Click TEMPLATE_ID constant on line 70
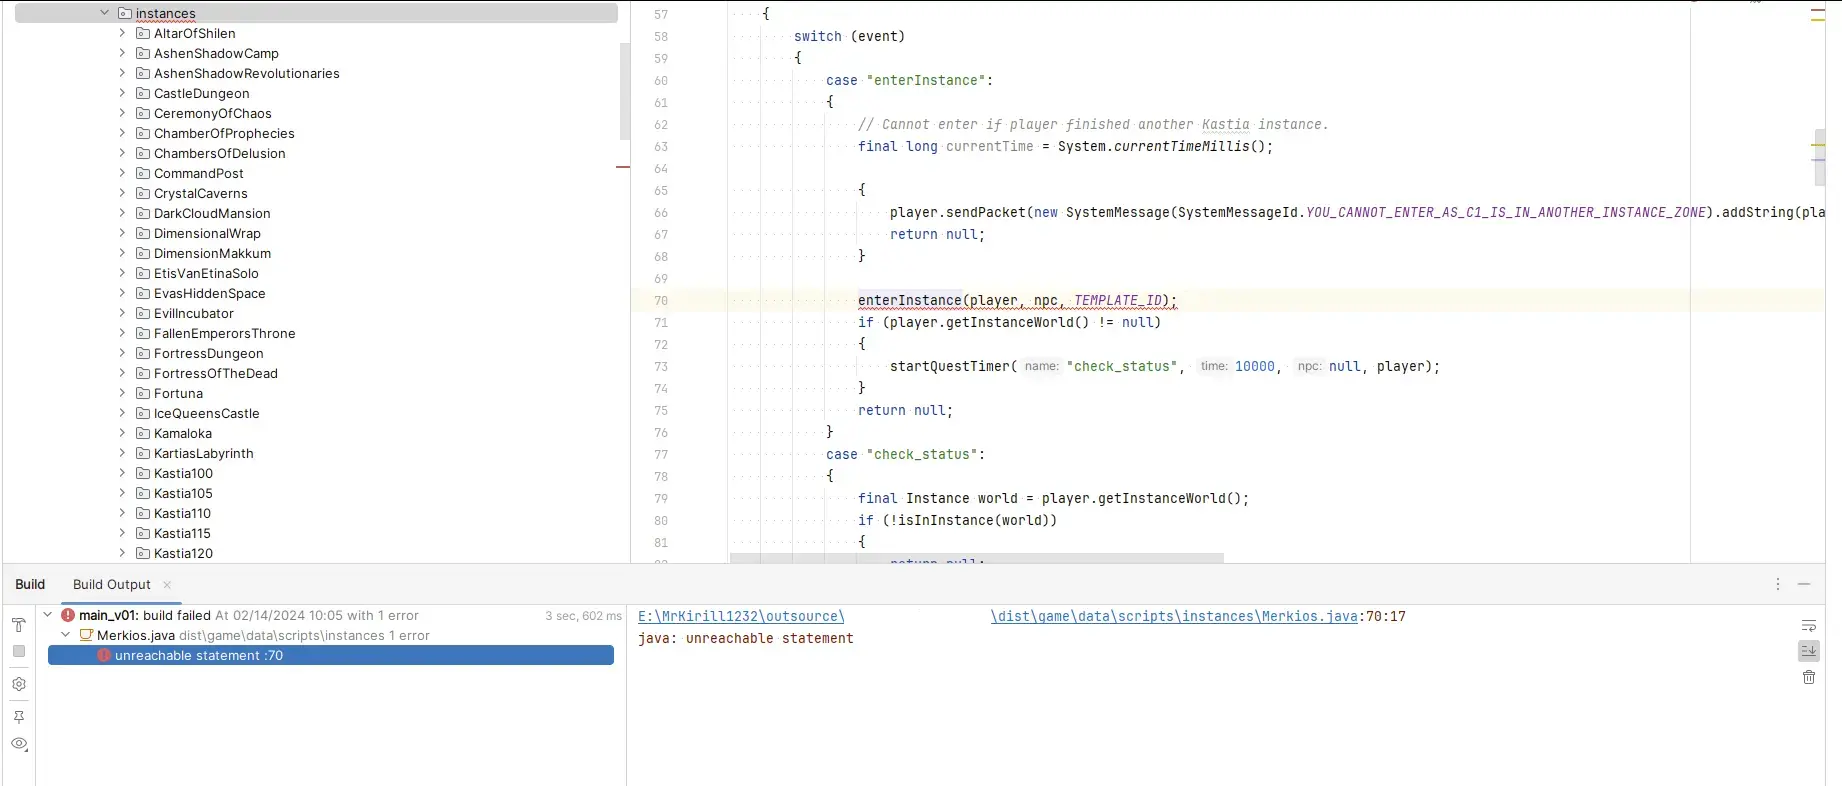Image resolution: width=1842 pixels, height=786 pixels. coord(1117,300)
